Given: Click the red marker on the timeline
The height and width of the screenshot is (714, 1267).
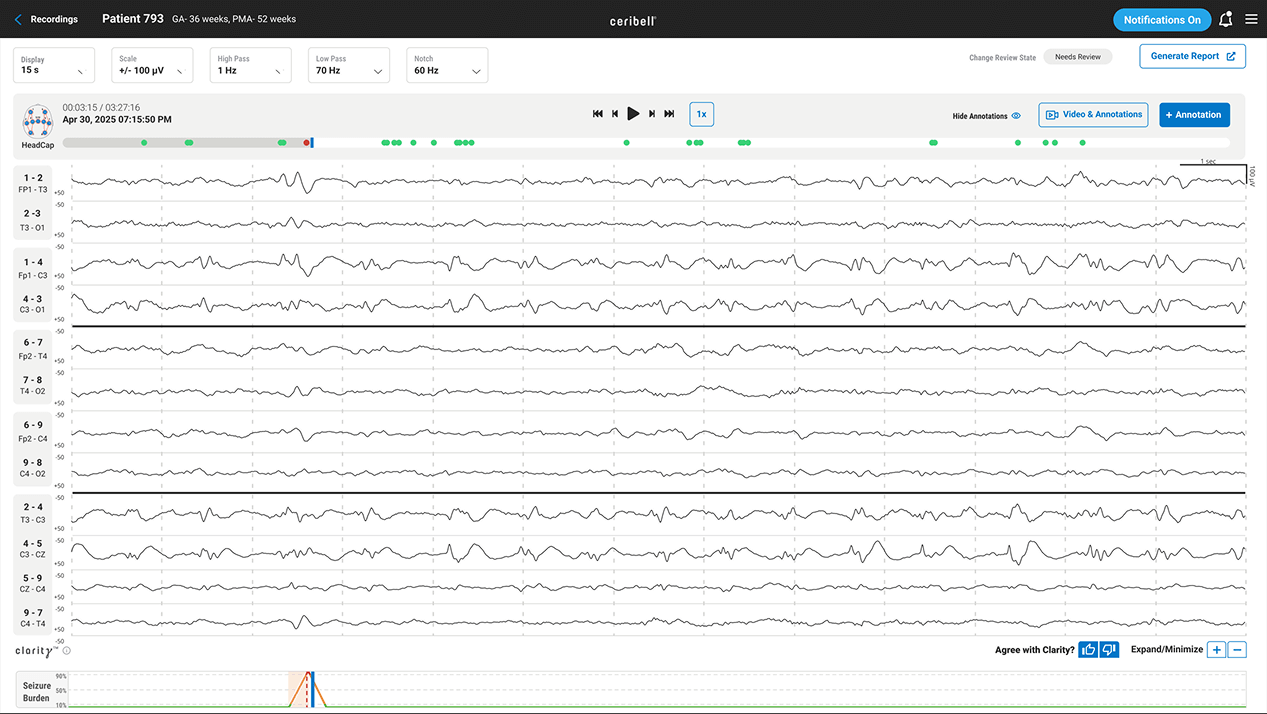Looking at the screenshot, I should 306,143.
